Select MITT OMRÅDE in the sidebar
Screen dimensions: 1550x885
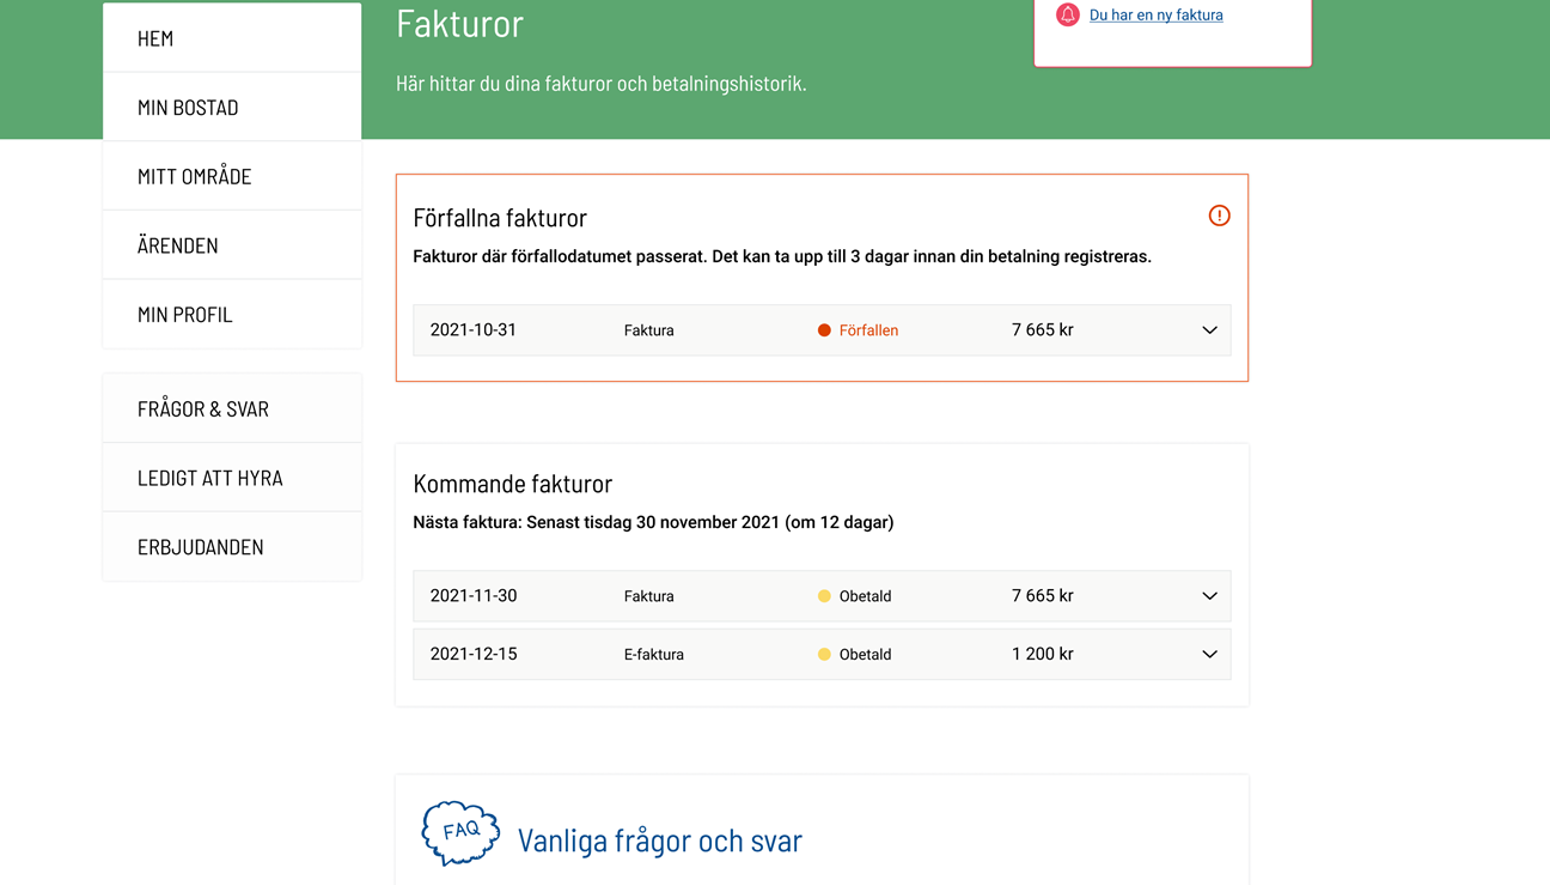(194, 177)
